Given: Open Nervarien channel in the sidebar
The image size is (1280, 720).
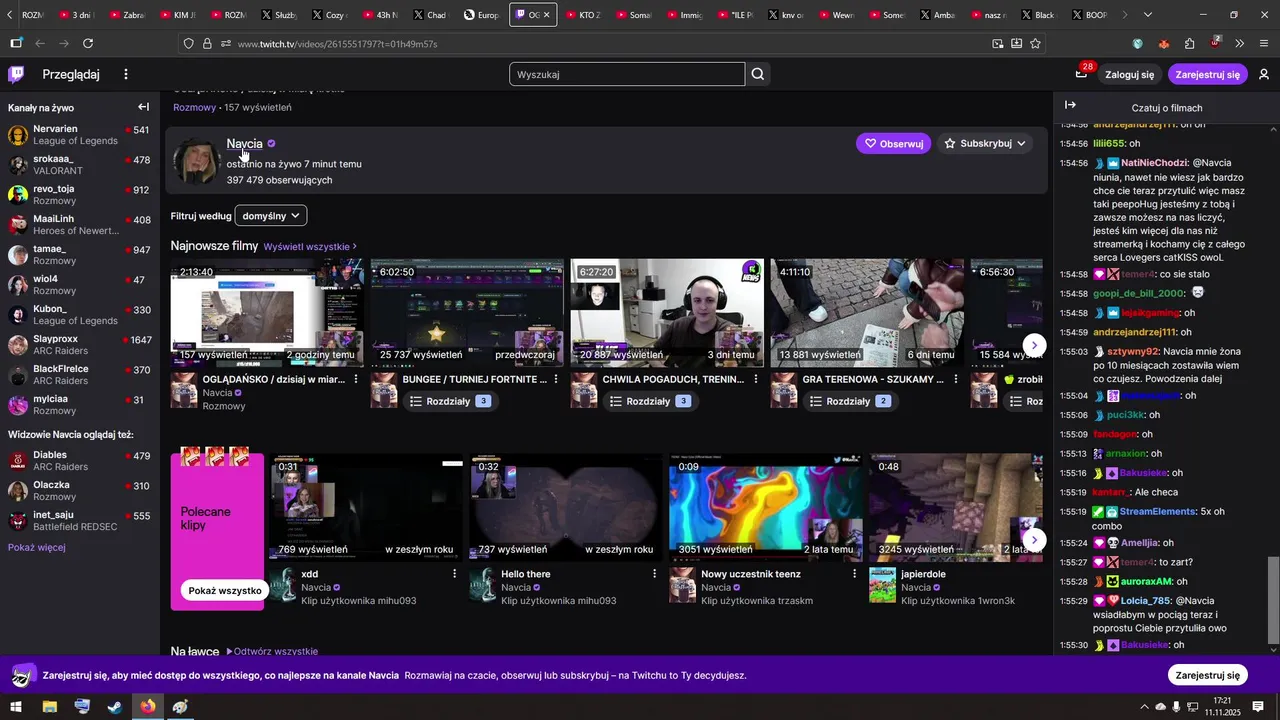Looking at the screenshot, I should (x=79, y=135).
